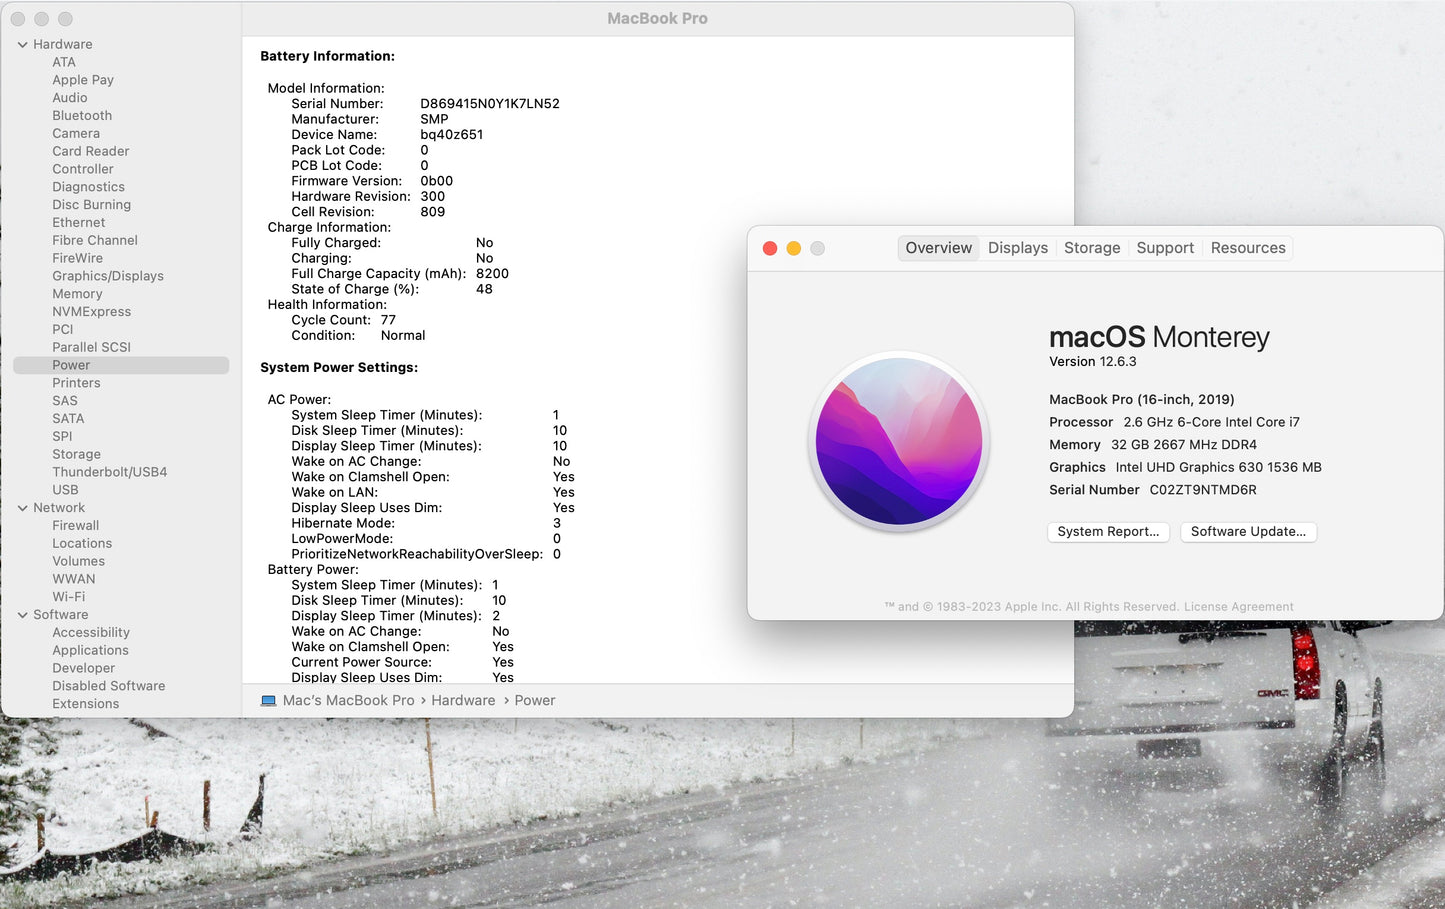This screenshot has height=909, width=1445.
Task: Collapse the Software section chevron
Action: (22, 615)
